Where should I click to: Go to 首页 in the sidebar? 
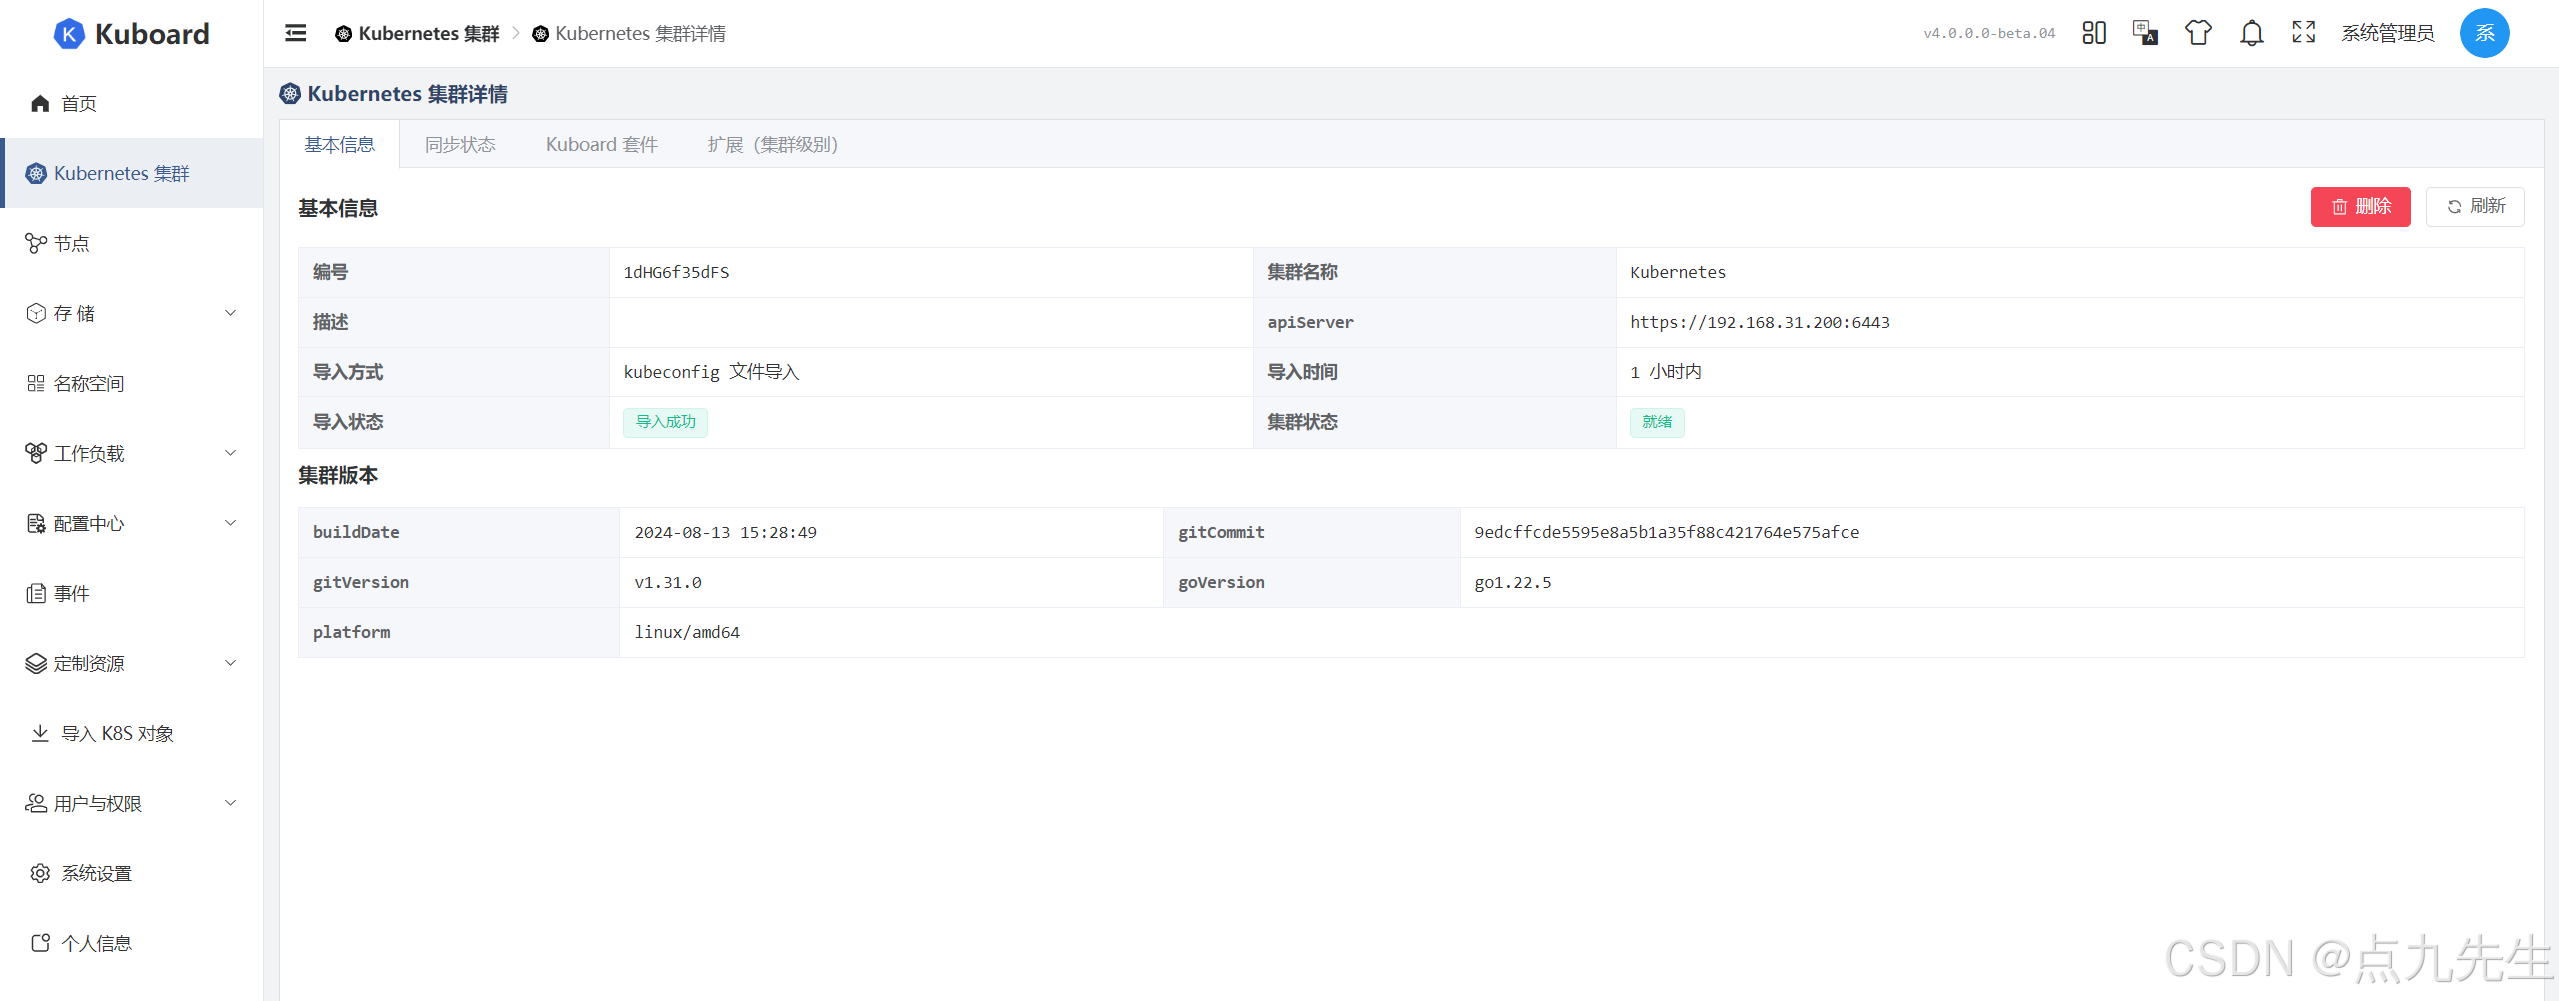click(132, 103)
